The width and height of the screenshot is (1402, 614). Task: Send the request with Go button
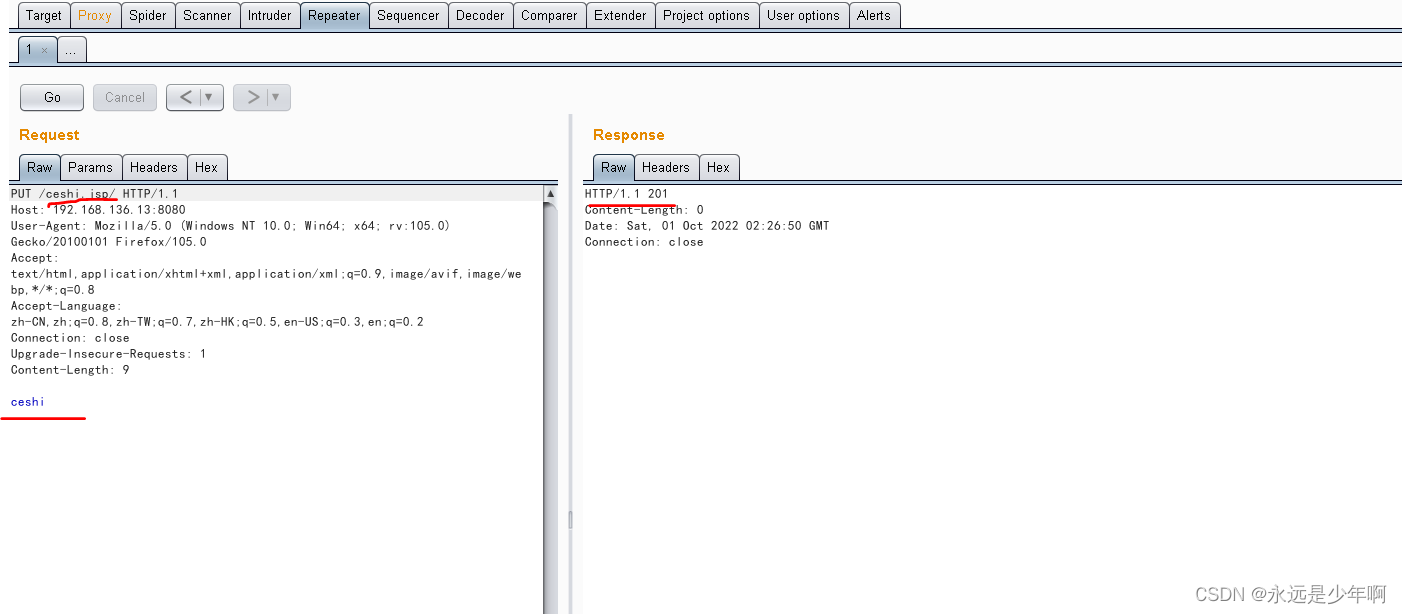52,97
